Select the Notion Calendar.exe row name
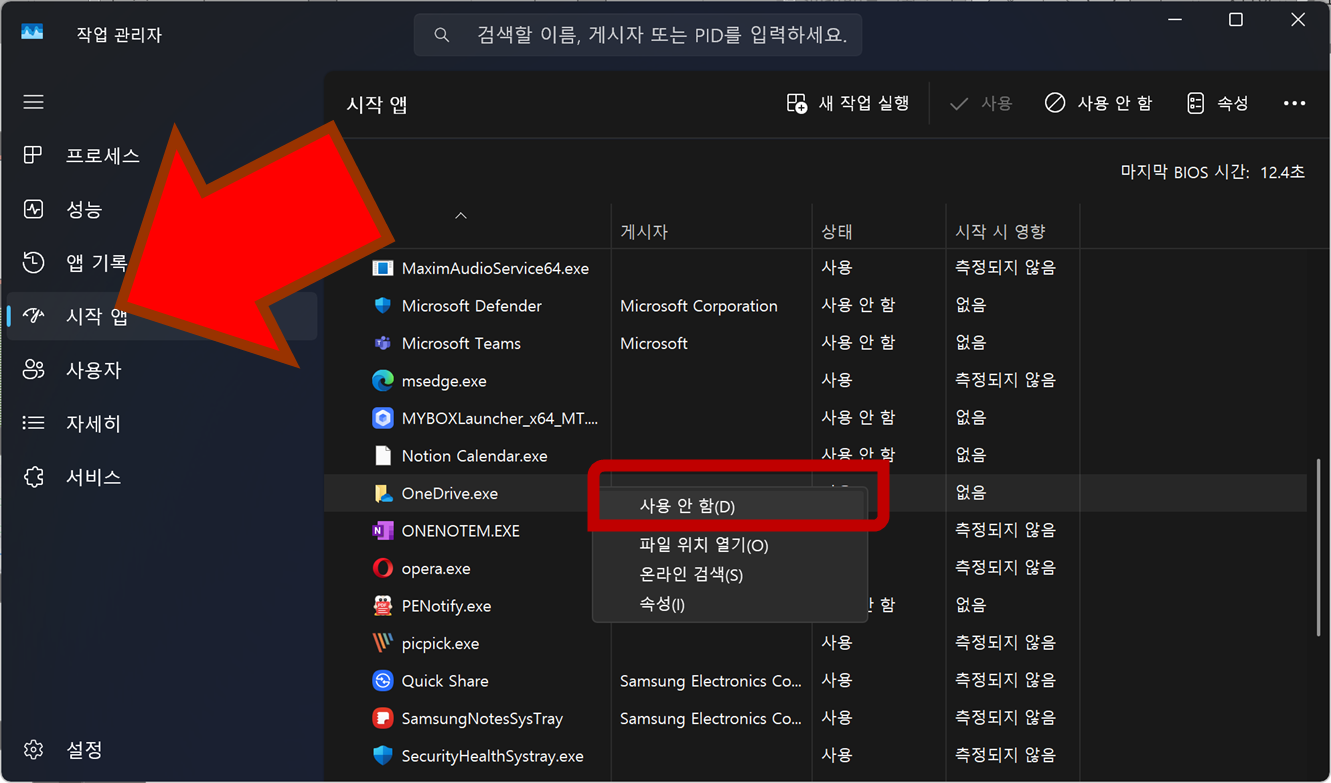This screenshot has height=783, width=1331. click(x=474, y=456)
